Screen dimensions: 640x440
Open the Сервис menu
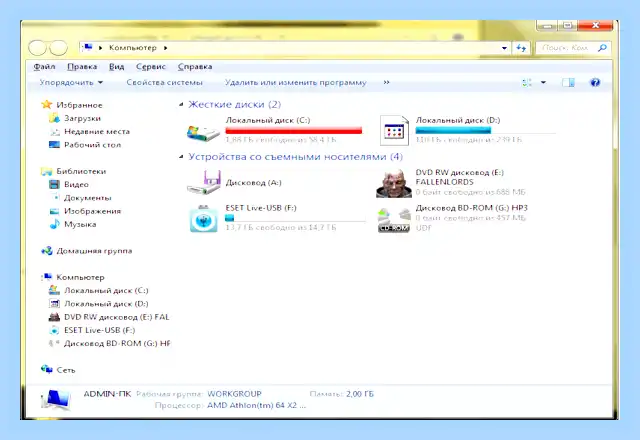pos(151,67)
